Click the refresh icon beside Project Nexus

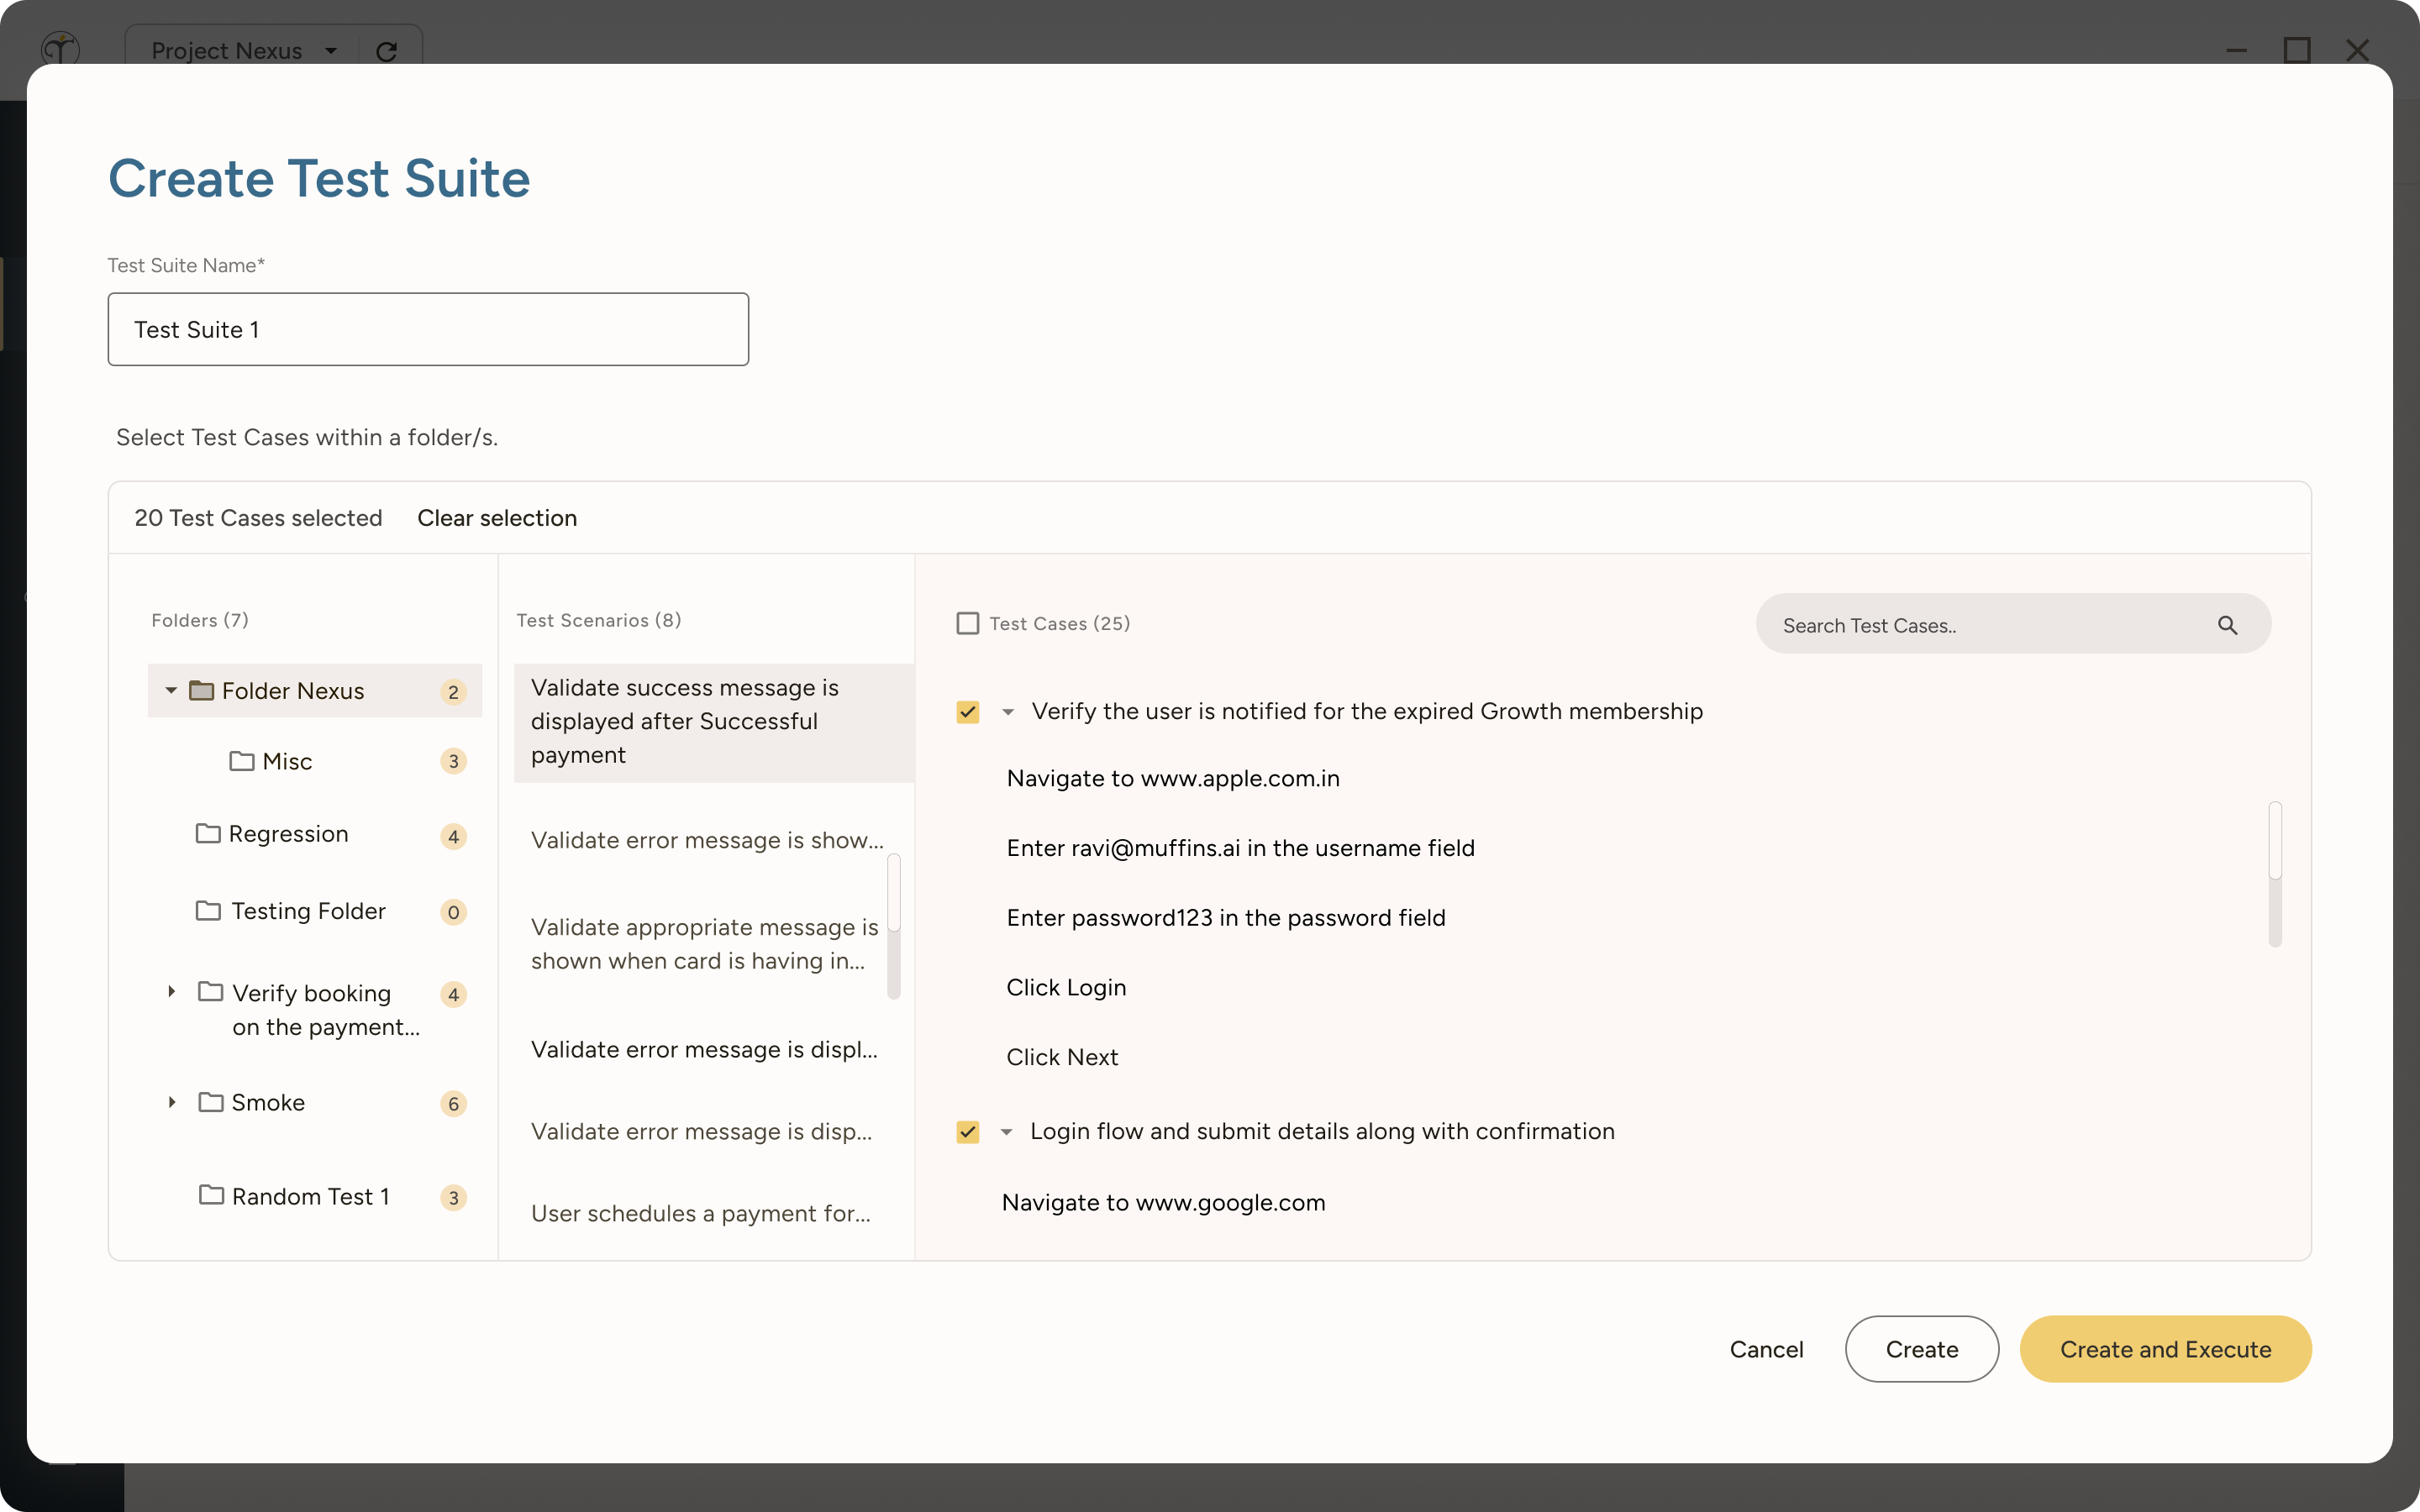tap(388, 50)
